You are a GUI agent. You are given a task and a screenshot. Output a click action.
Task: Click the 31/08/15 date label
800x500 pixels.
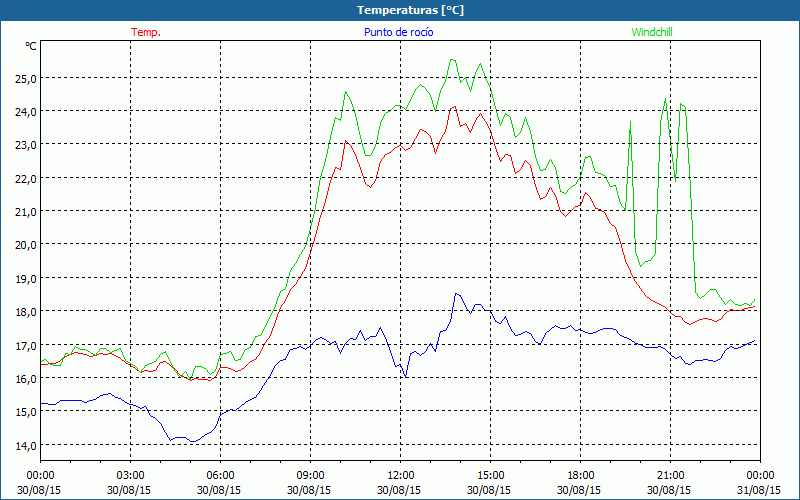(x=759, y=490)
